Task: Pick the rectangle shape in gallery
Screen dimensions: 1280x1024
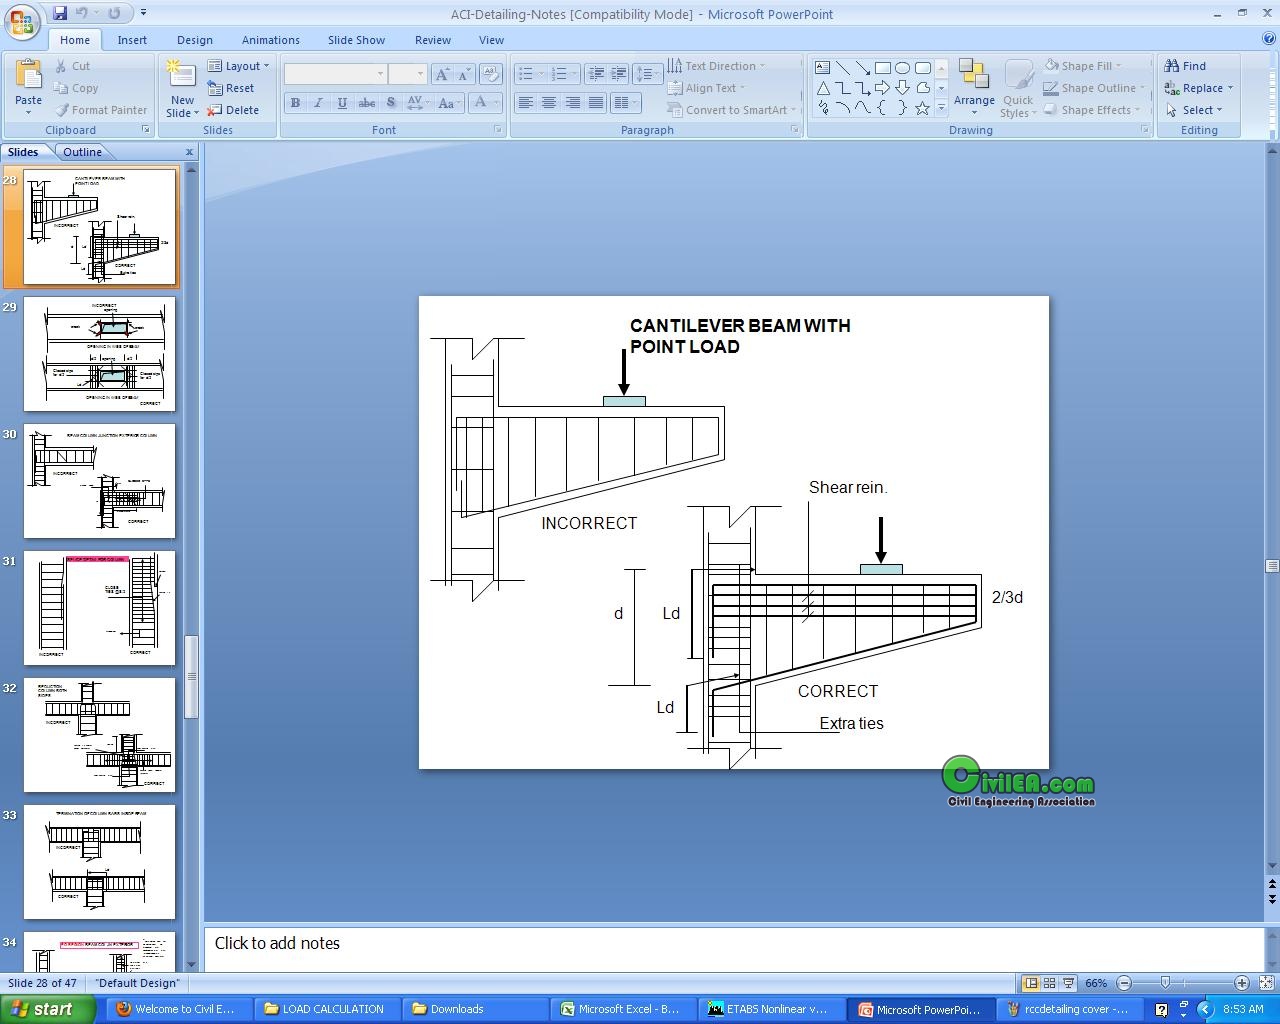Action: click(883, 68)
